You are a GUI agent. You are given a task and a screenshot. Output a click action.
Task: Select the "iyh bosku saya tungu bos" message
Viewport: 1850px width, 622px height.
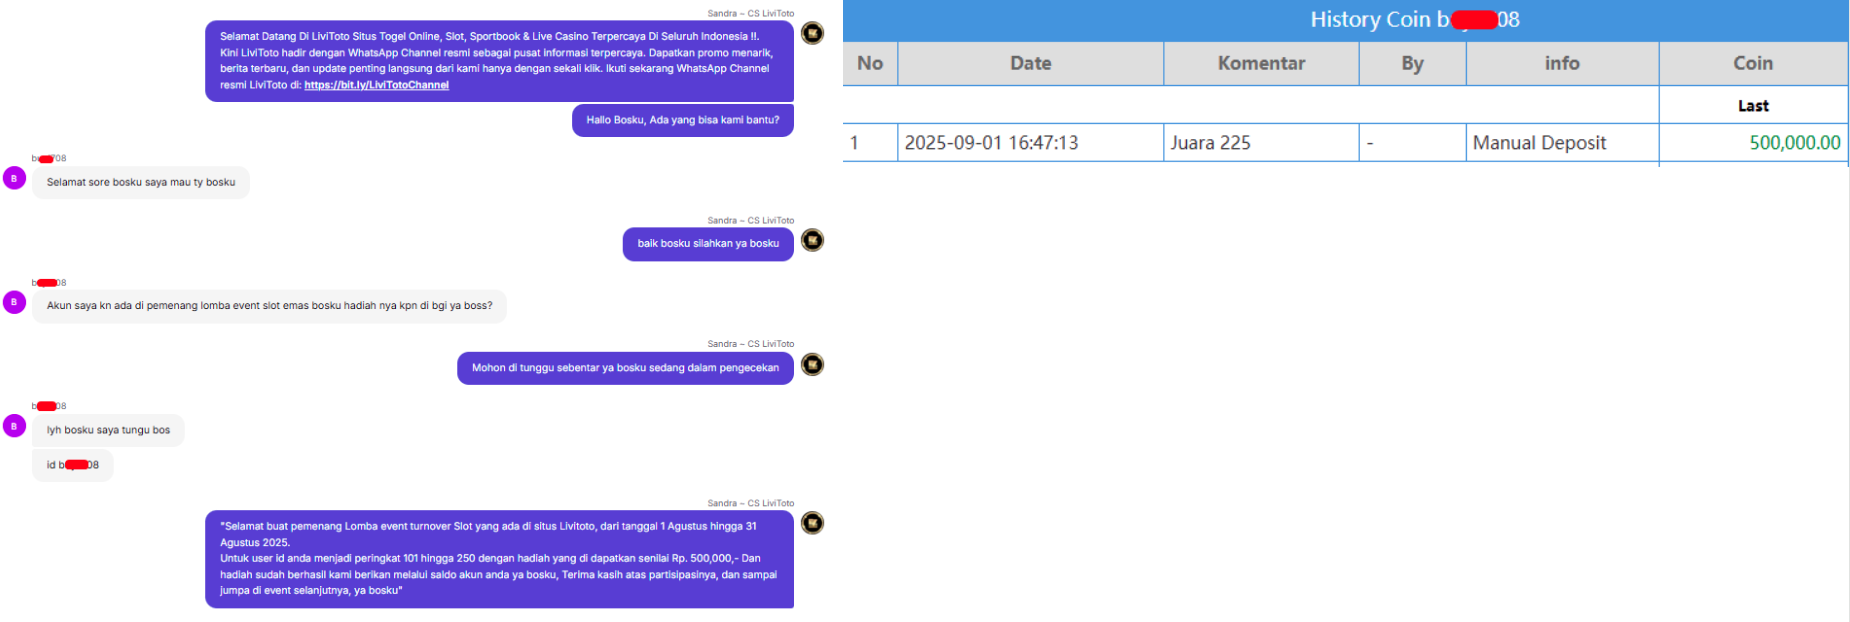coord(108,430)
